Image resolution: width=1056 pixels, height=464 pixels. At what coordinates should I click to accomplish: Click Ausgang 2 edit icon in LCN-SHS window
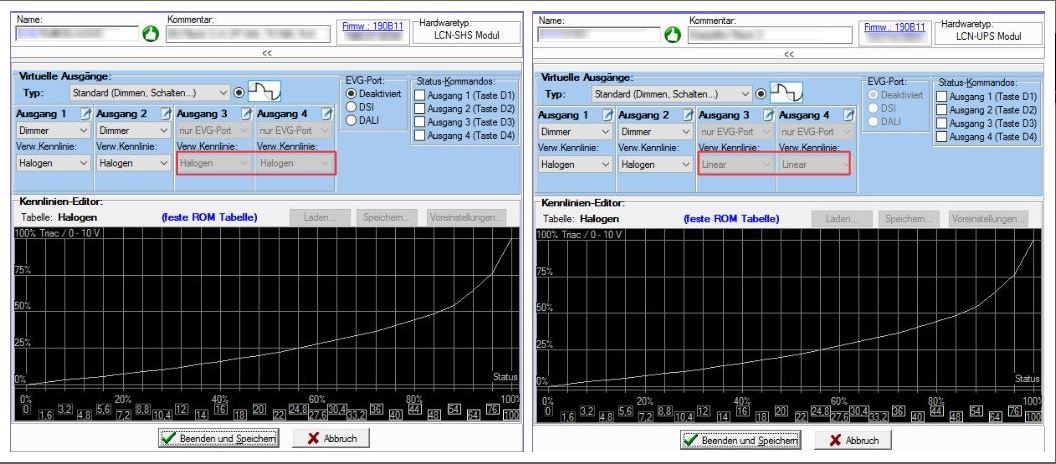[x=166, y=115]
